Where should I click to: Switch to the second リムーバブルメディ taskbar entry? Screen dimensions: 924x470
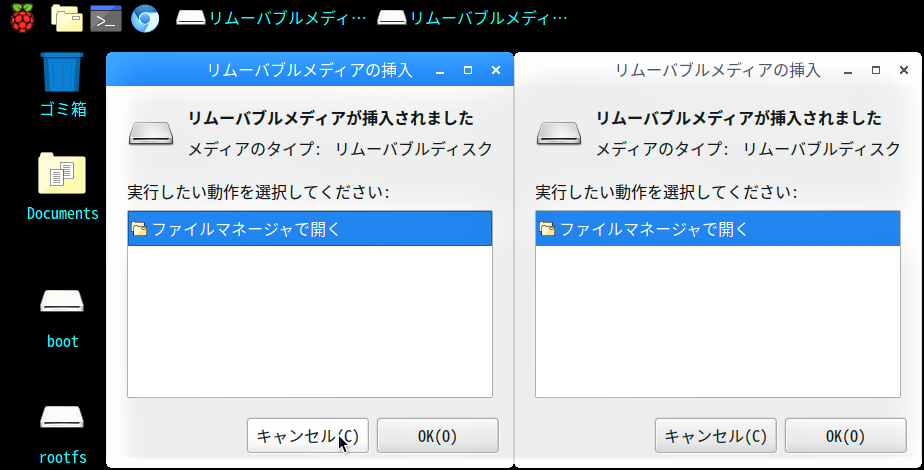pyautogui.click(x=472, y=18)
